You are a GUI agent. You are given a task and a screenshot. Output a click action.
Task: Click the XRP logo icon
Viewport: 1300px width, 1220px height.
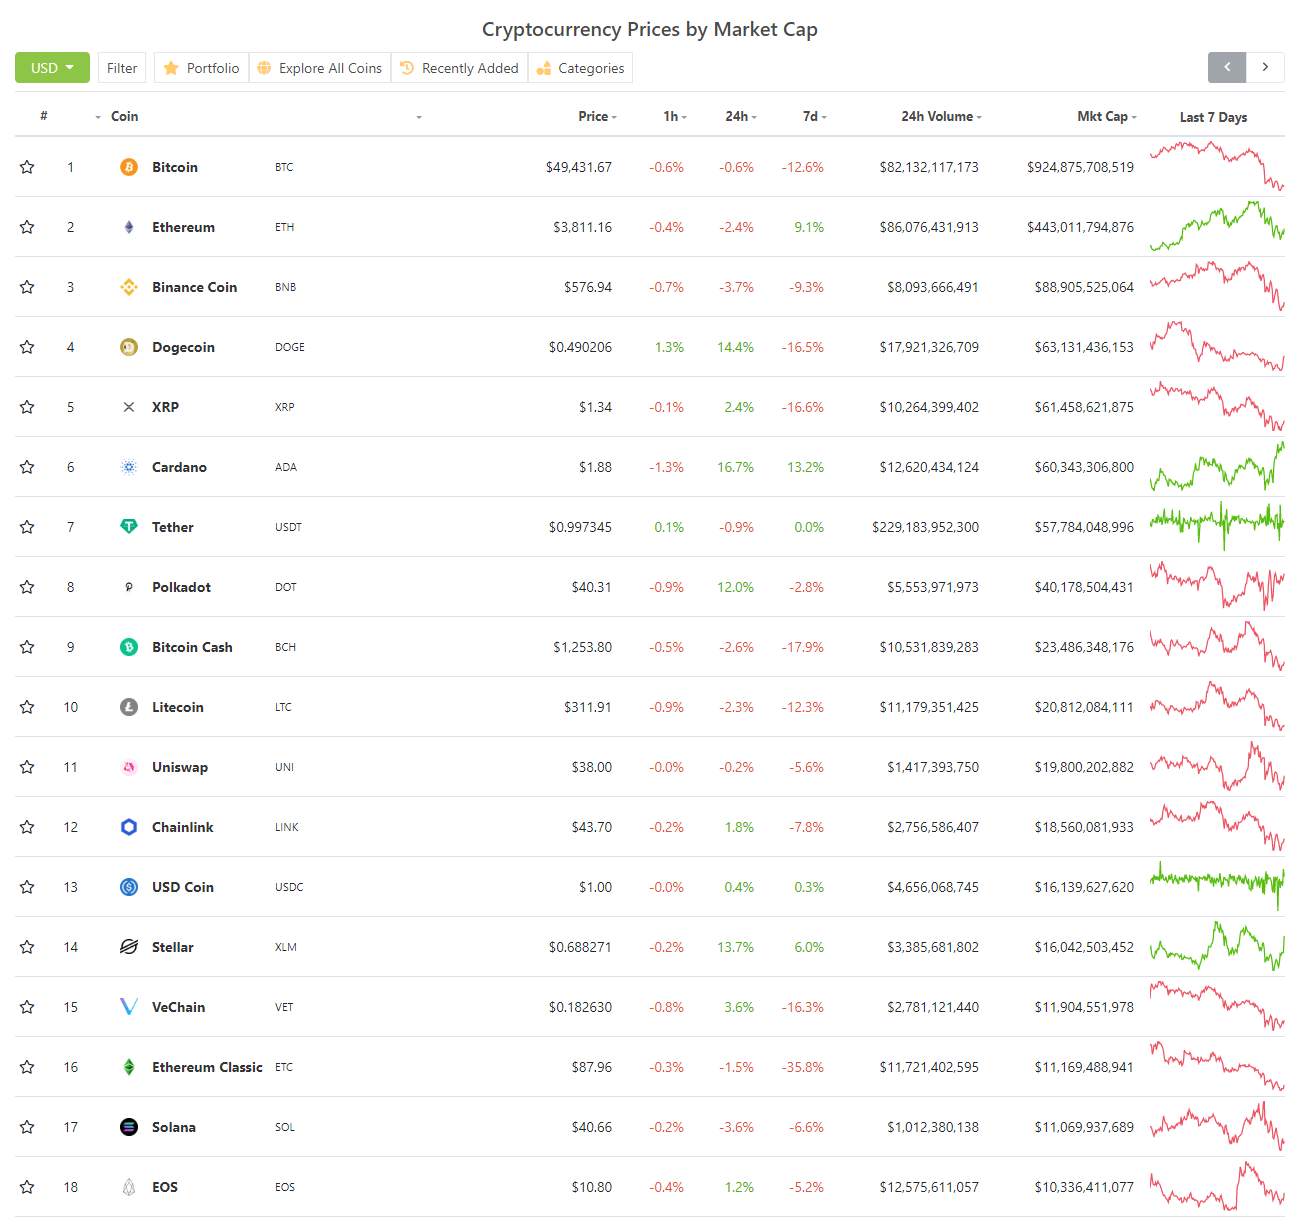click(128, 407)
